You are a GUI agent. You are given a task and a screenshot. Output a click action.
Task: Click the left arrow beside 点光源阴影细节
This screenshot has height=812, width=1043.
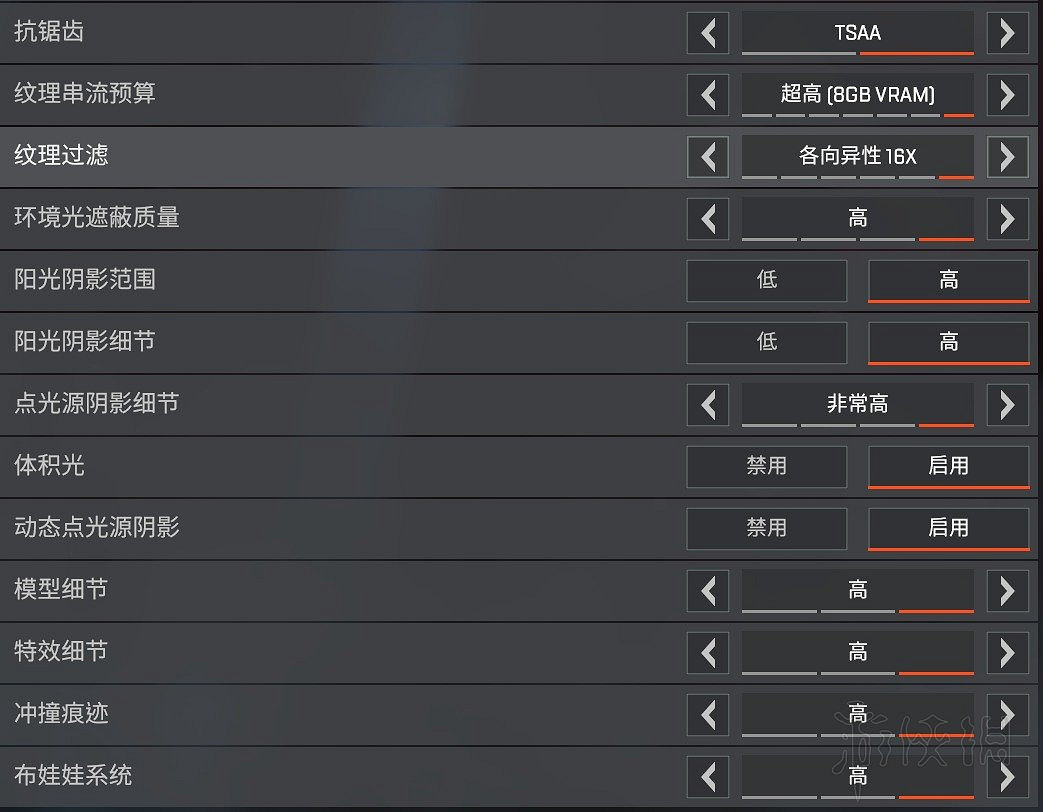[708, 405]
